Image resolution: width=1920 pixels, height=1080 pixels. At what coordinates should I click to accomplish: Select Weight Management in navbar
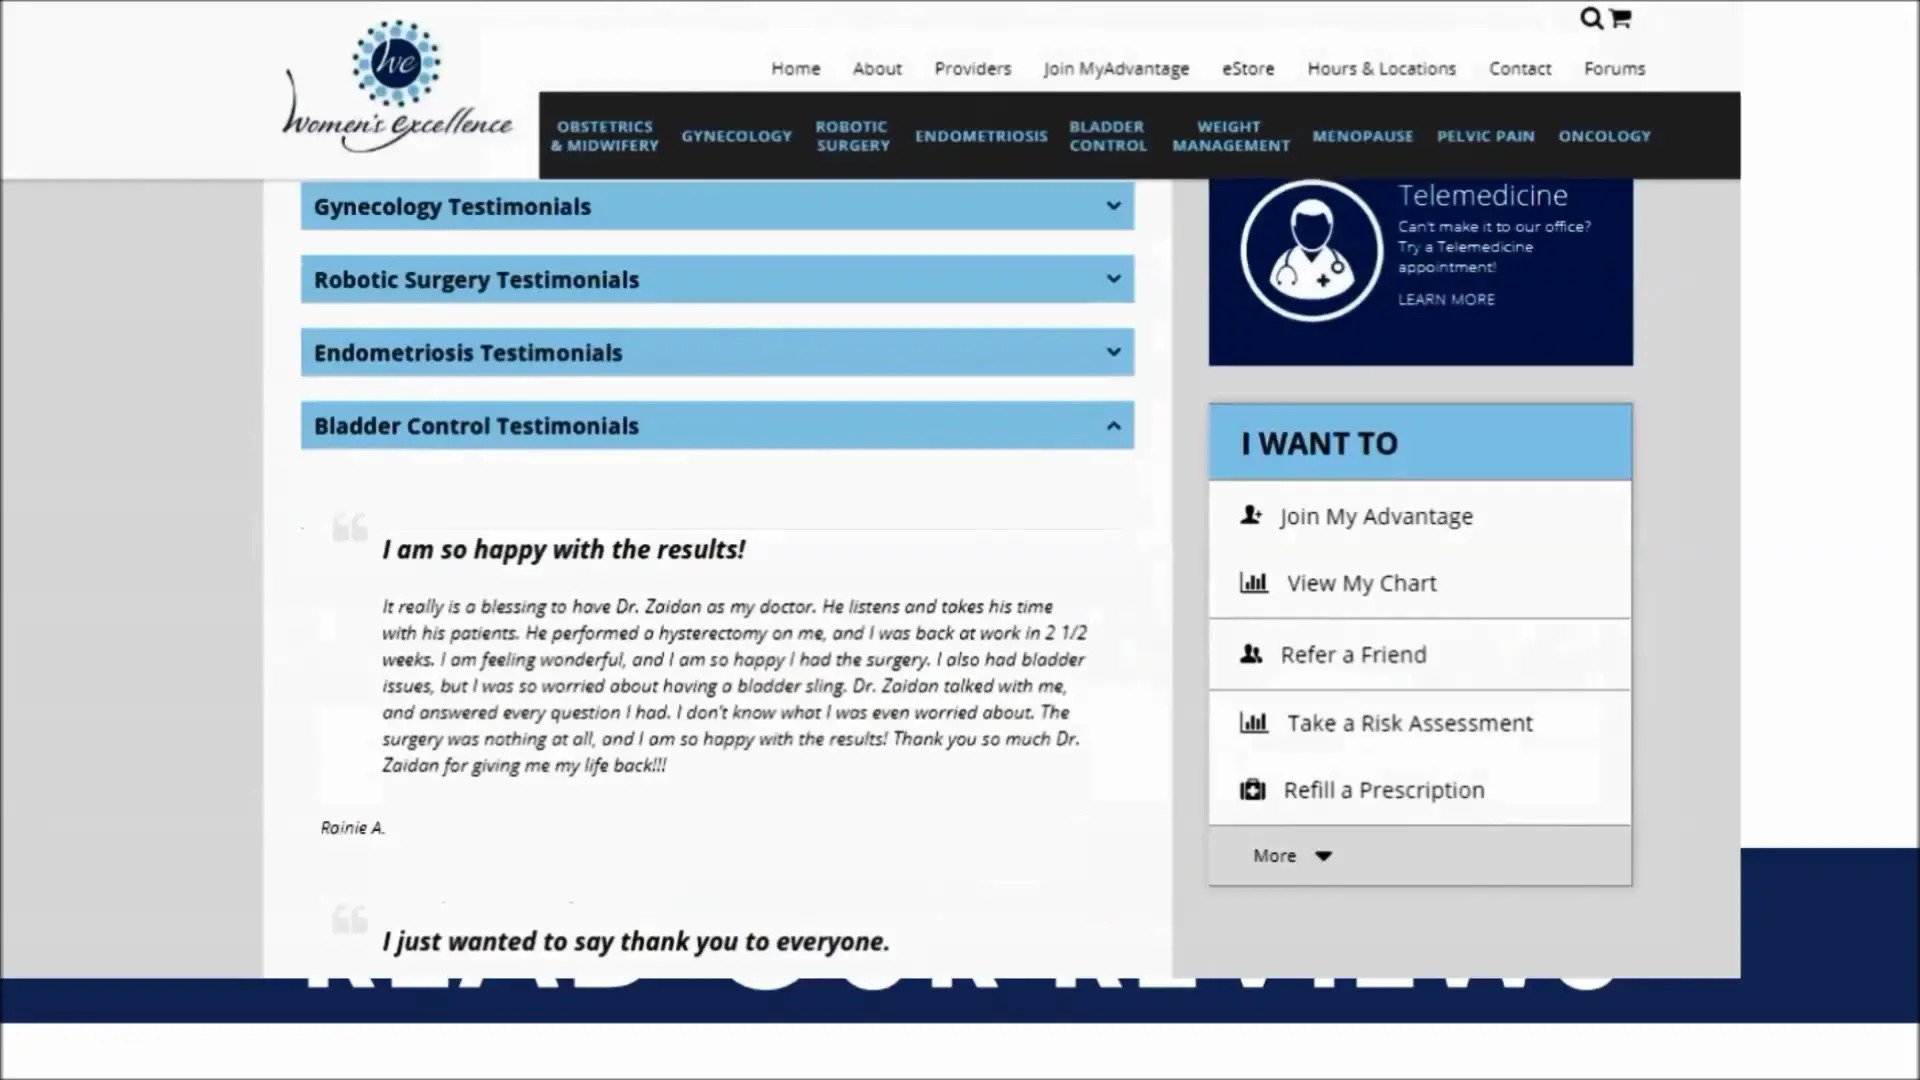tap(1230, 136)
